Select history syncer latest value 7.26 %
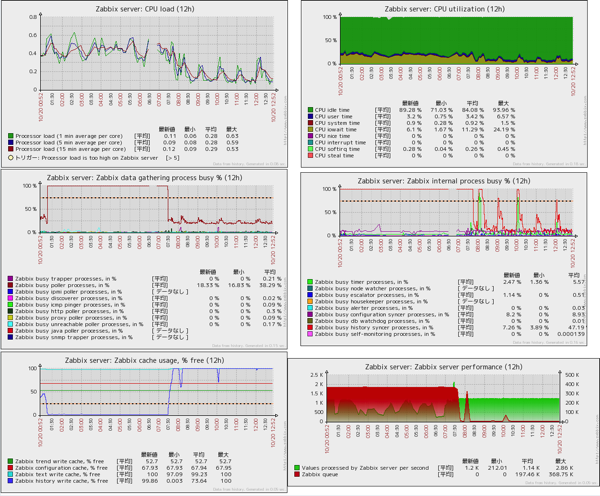Image resolution: width=600 pixels, height=496 pixels. tap(512, 327)
